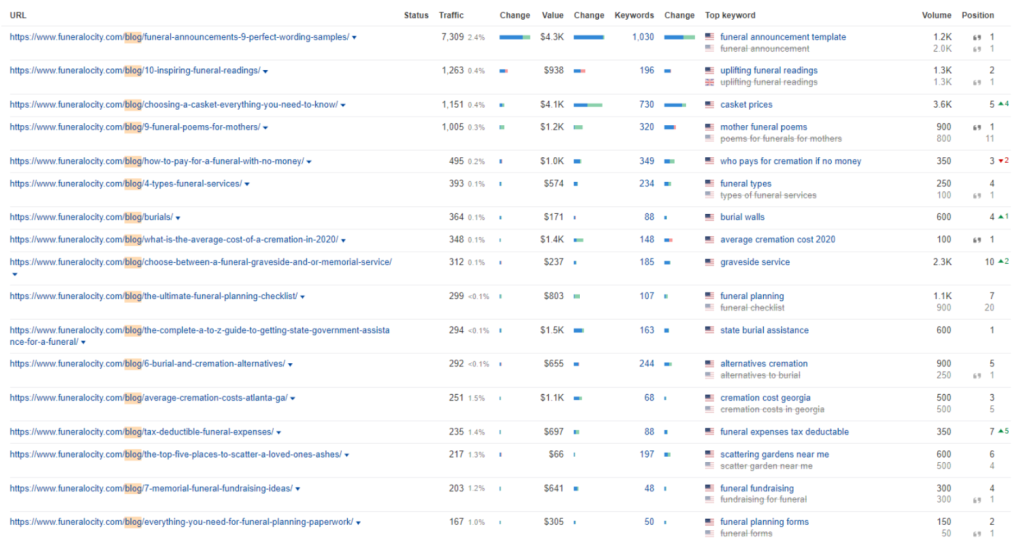
Task: Click the UK flag beside crossed-out 'uplifting funeral readings'
Action: coord(709,82)
